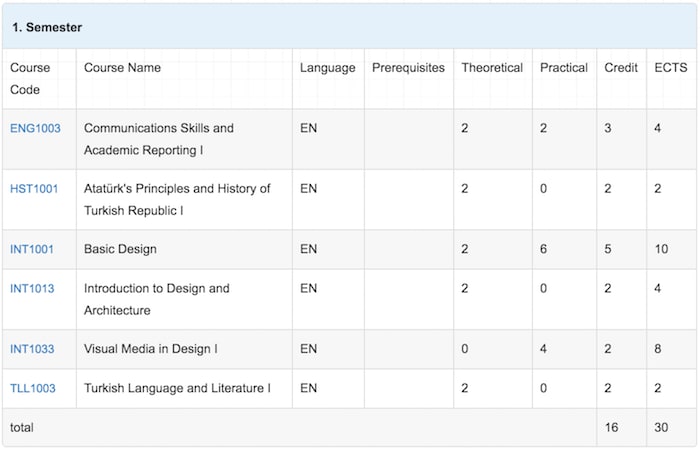Open the INT1033 course link
Screen dimensions: 700x450
(x=32, y=349)
